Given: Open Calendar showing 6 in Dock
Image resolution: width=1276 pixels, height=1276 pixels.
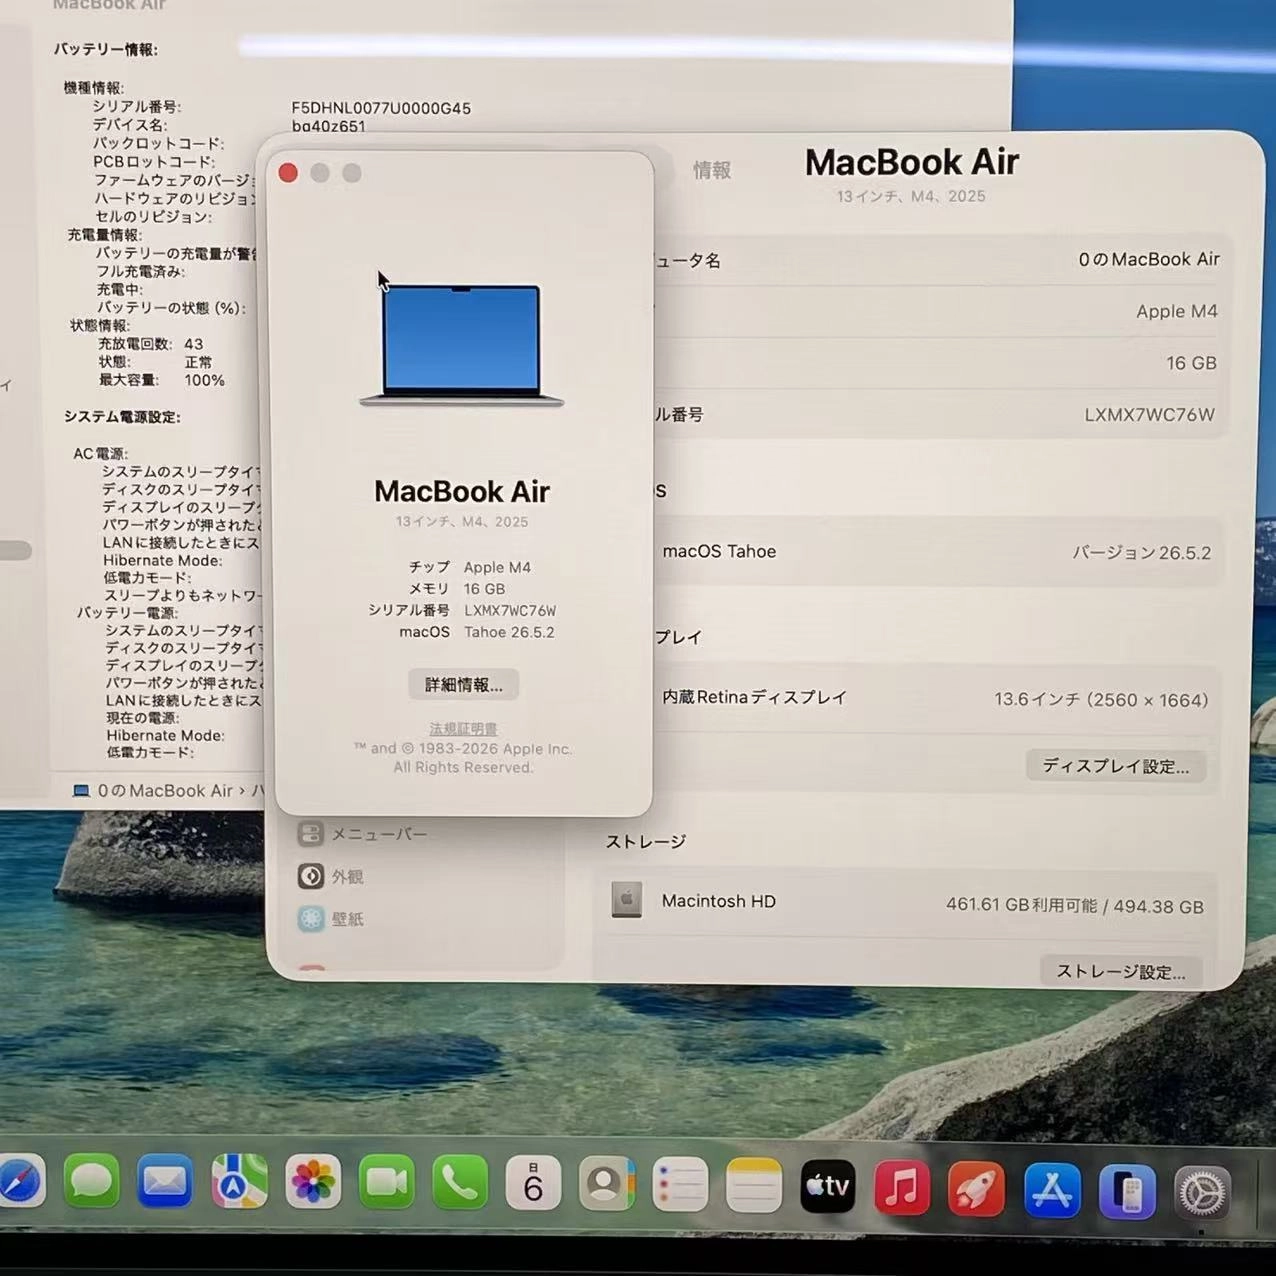Looking at the screenshot, I should coord(533,1184).
